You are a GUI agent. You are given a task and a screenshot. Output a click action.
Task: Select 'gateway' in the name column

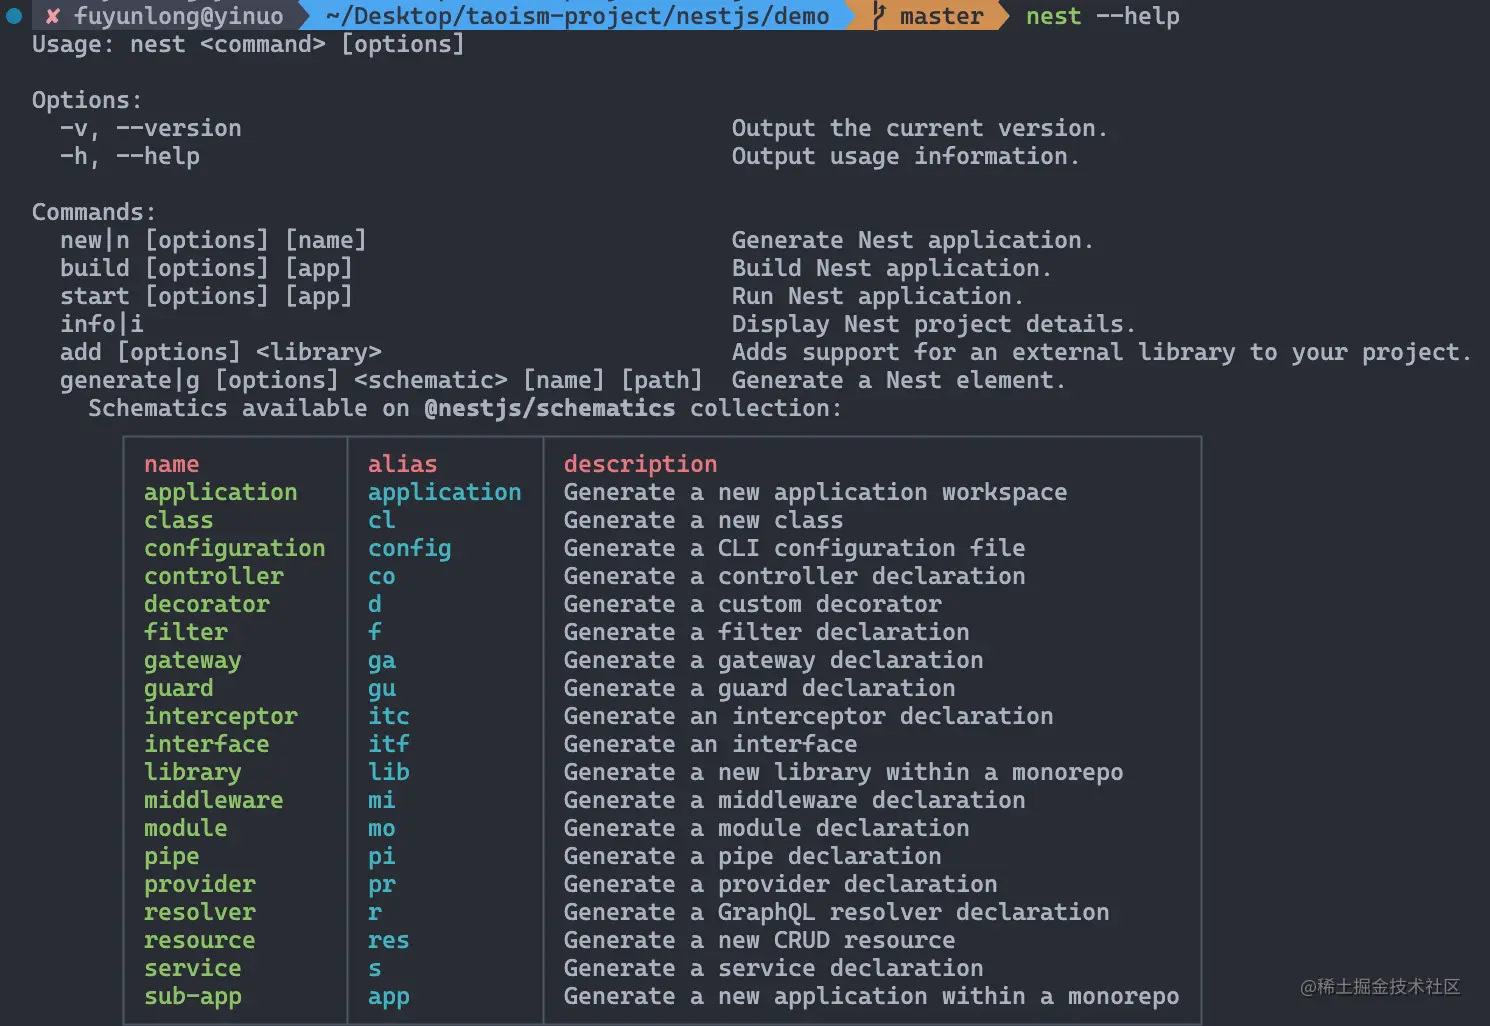tap(192, 660)
